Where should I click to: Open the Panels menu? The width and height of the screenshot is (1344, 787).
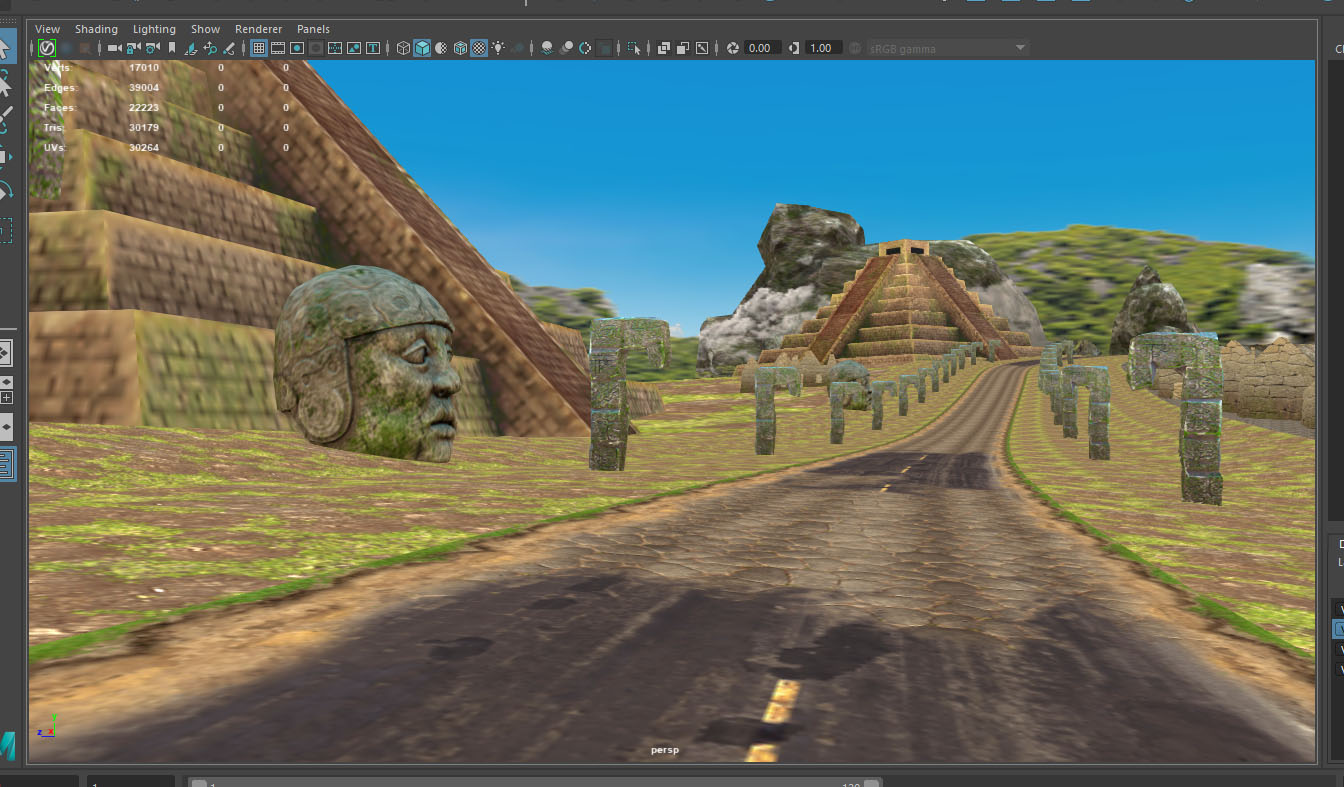pyautogui.click(x=313, y=29)
